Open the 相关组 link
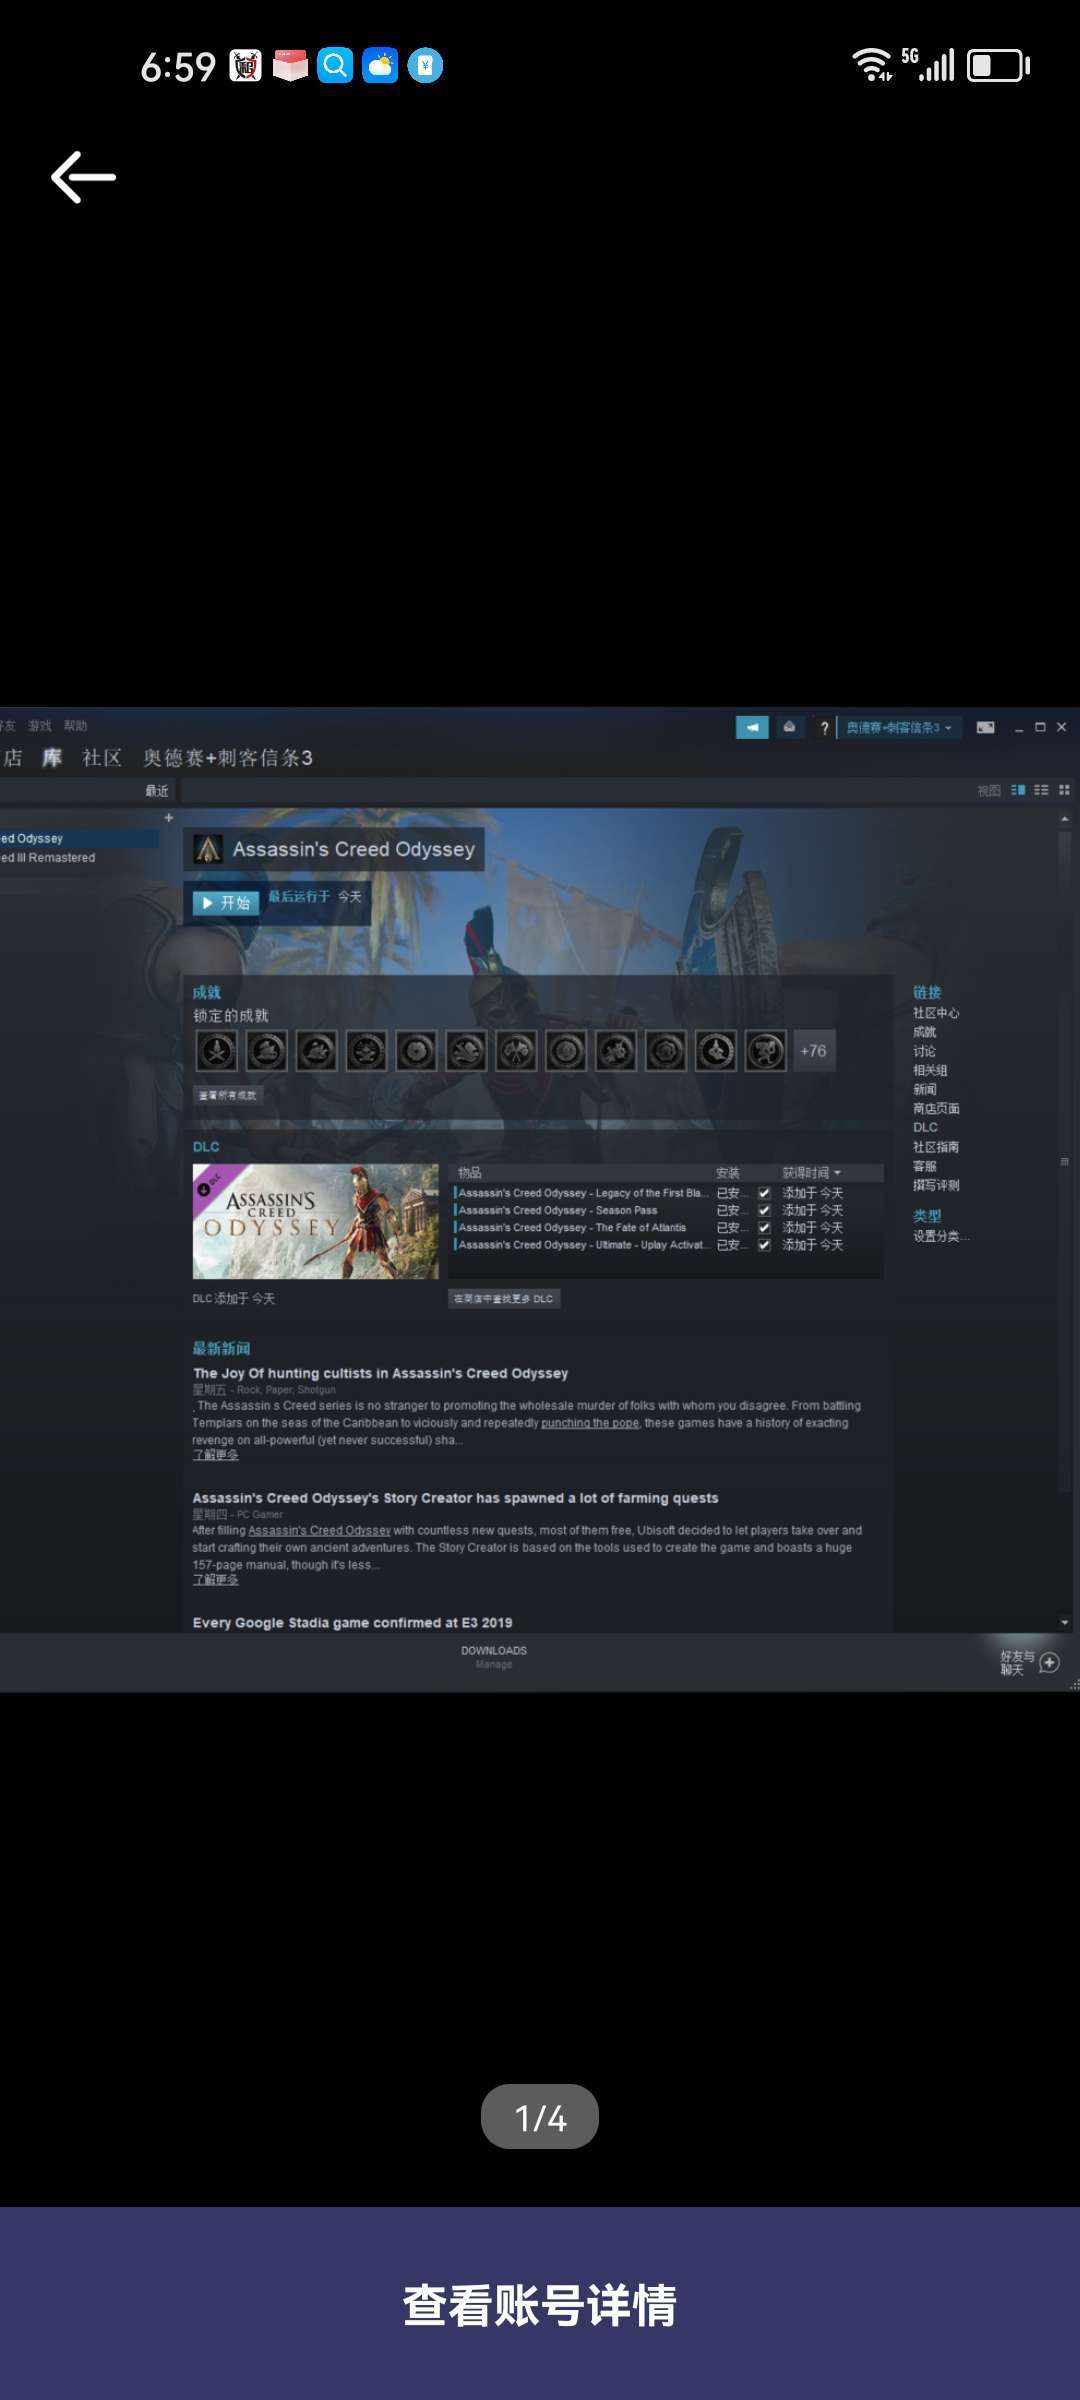Screen dimensions: 1080x2400 point(930,1070)
